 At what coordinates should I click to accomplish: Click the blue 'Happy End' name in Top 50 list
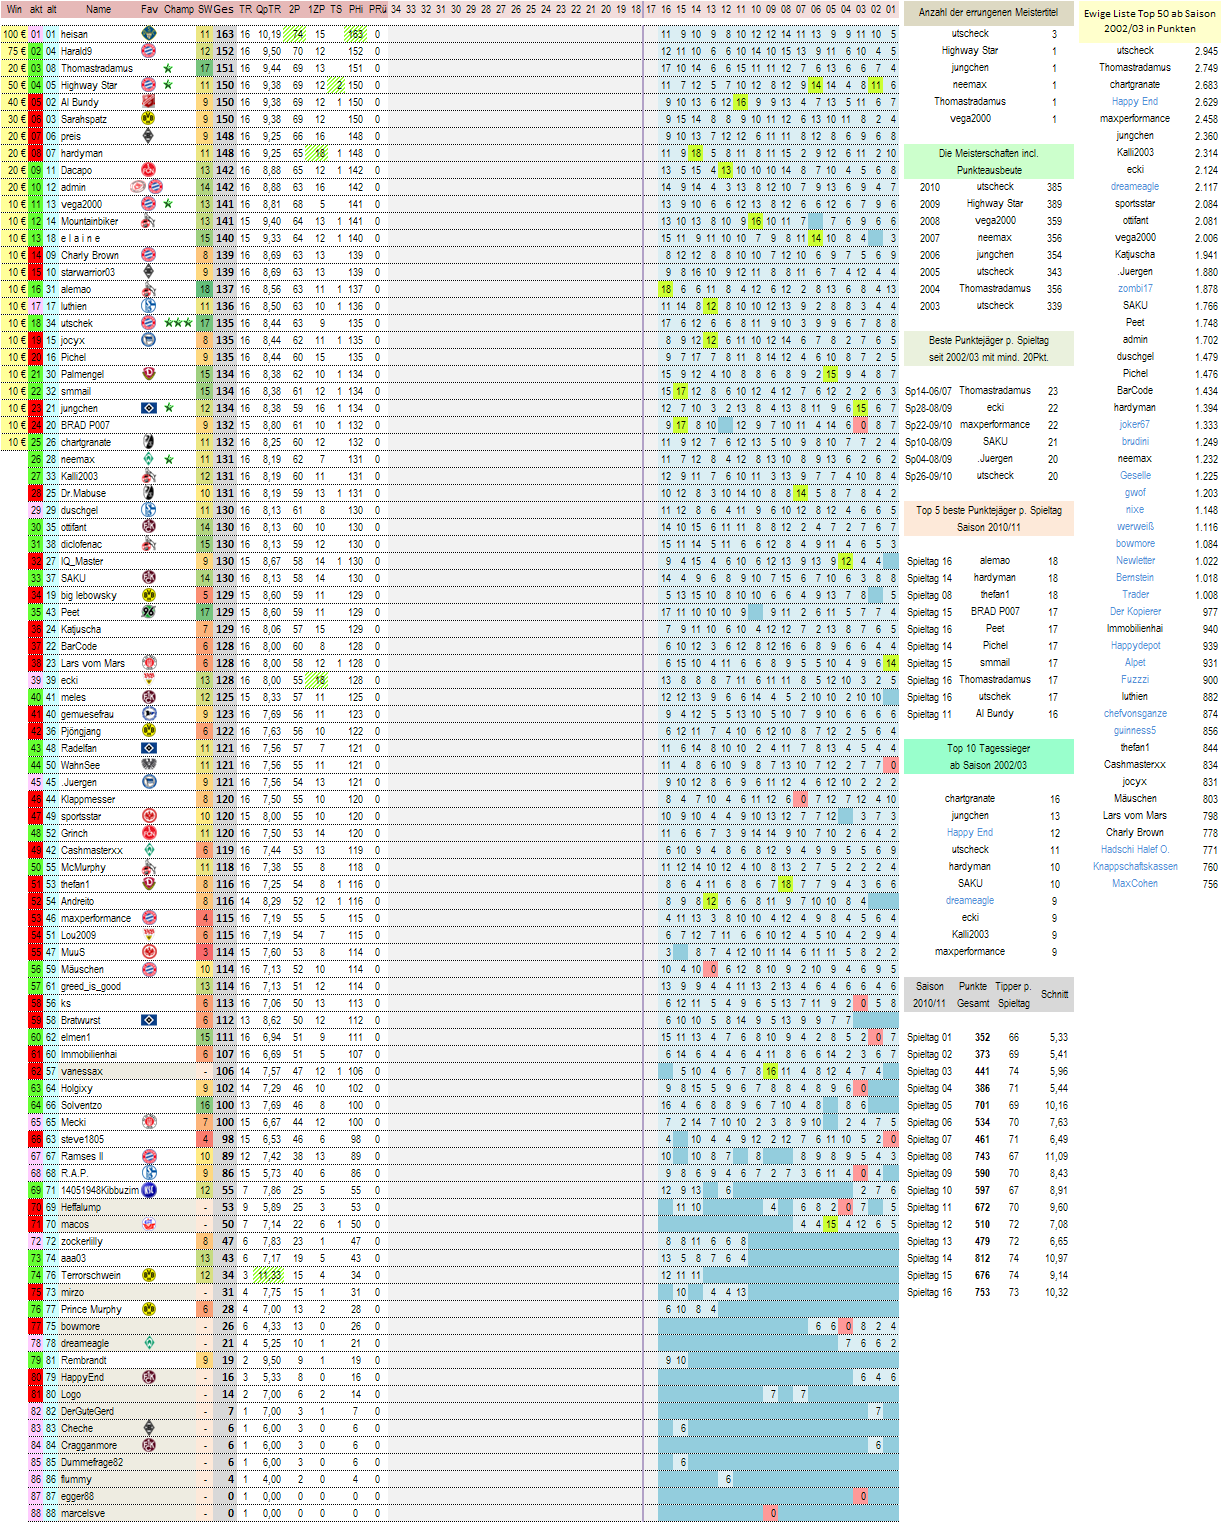pos(1134,102)
